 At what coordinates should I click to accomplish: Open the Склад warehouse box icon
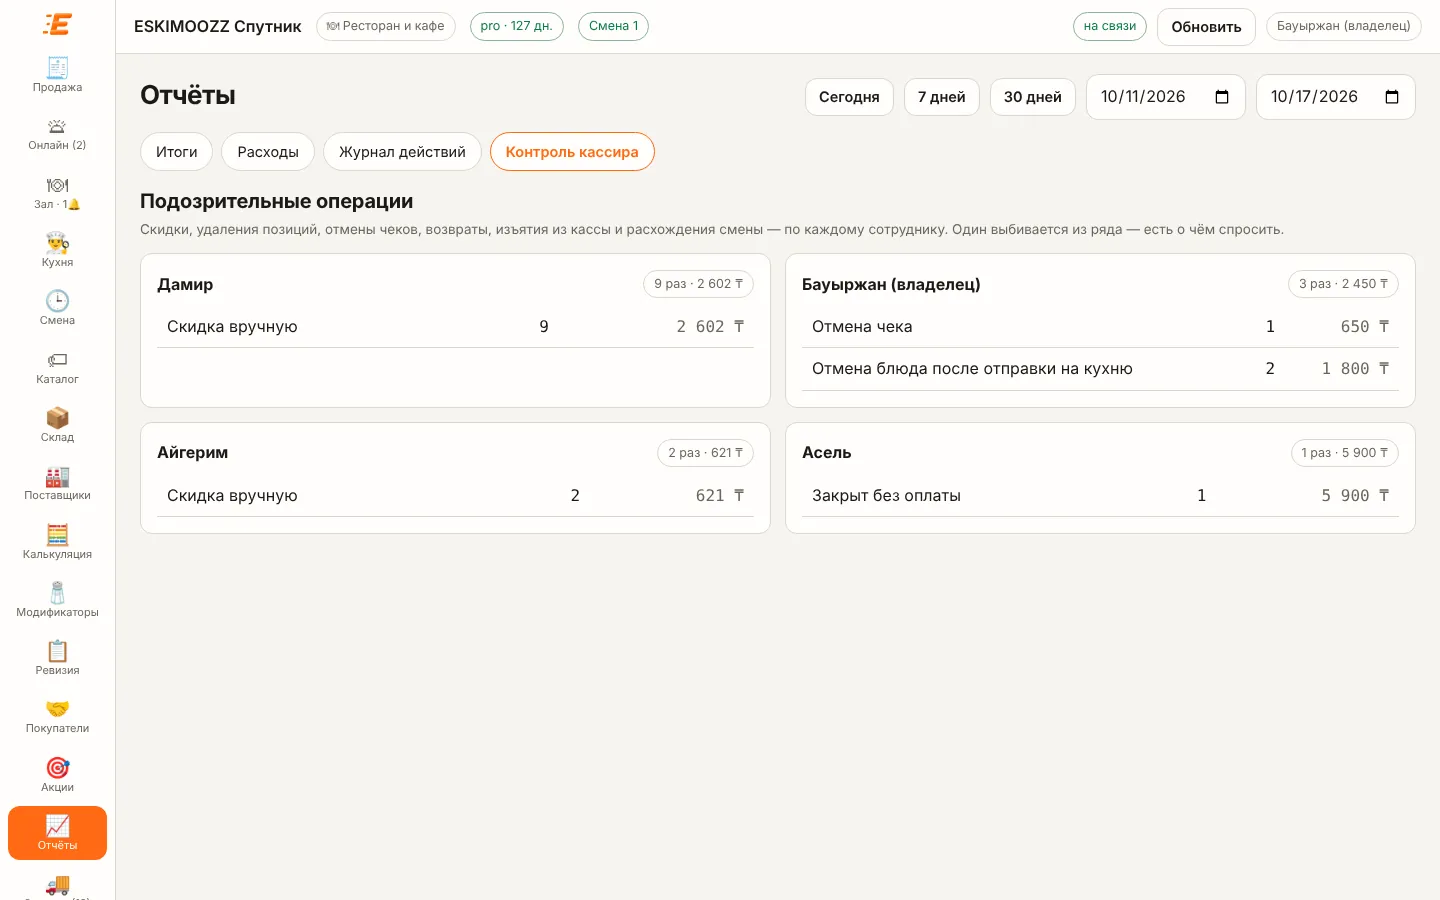[57, 418]
